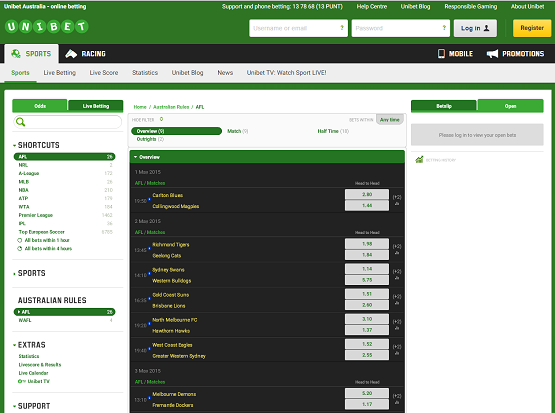The height and width of the screenshot is (413, 555).
Task: Click the Unibet logo
Action: click(x=47, y=27)
